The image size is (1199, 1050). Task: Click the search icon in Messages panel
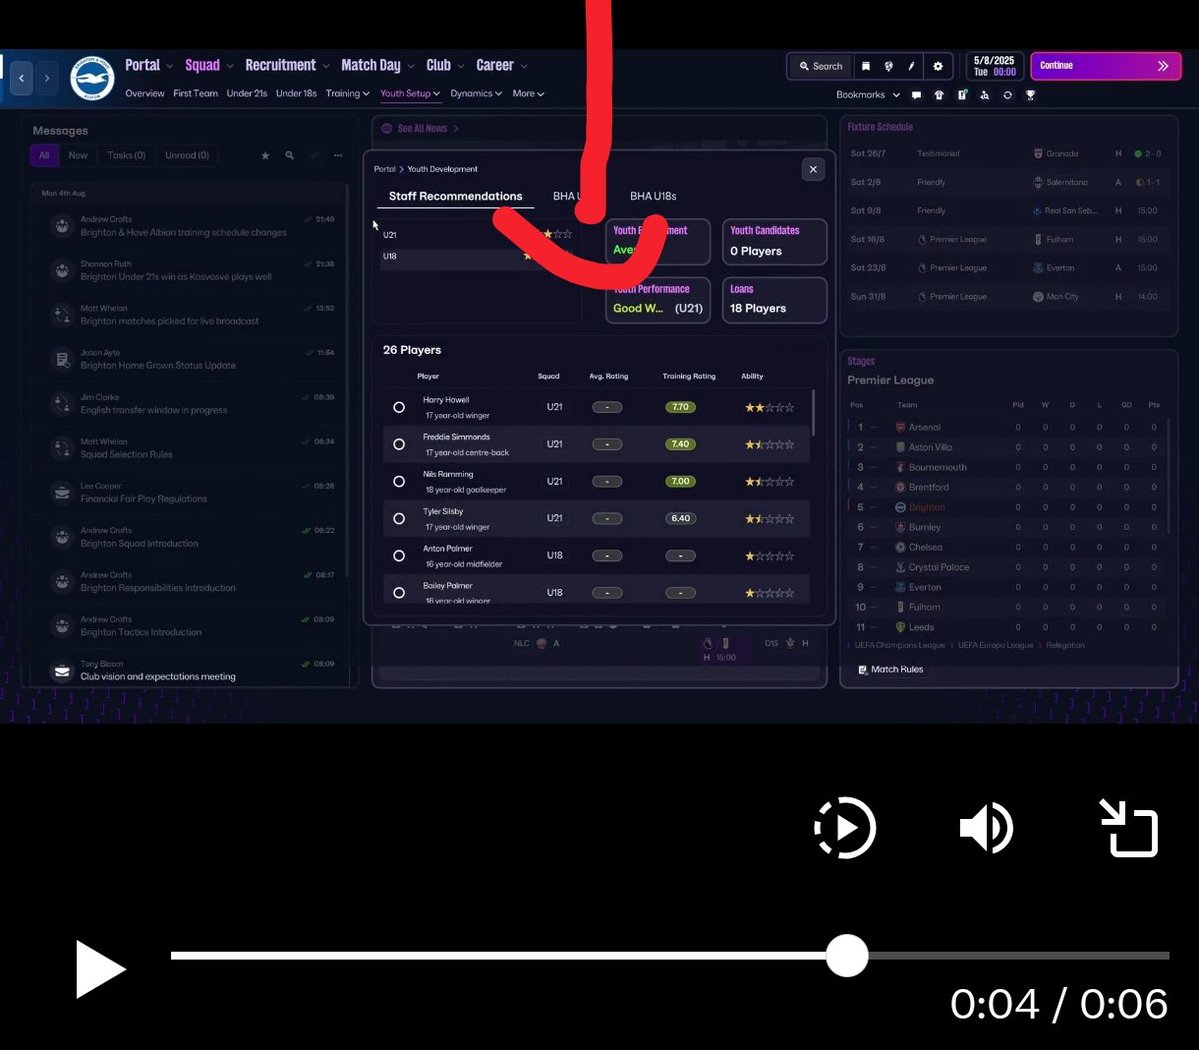tap(290, 155)
